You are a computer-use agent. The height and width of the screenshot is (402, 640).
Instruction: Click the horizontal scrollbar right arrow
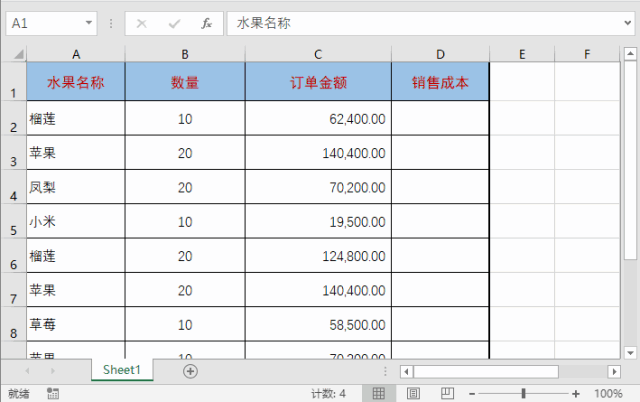[x=614, y=371]
